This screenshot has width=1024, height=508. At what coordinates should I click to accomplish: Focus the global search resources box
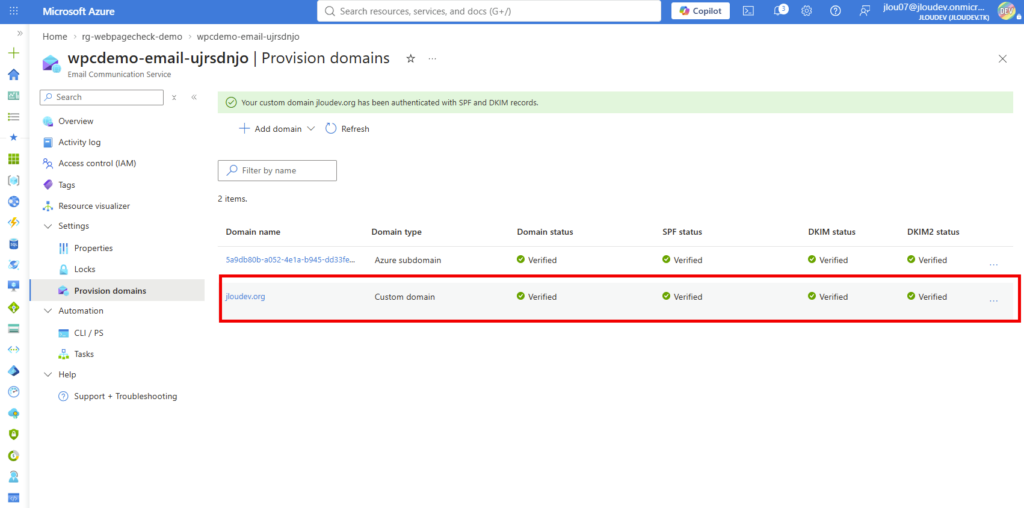pyautogui.click(x=489, y=11)
